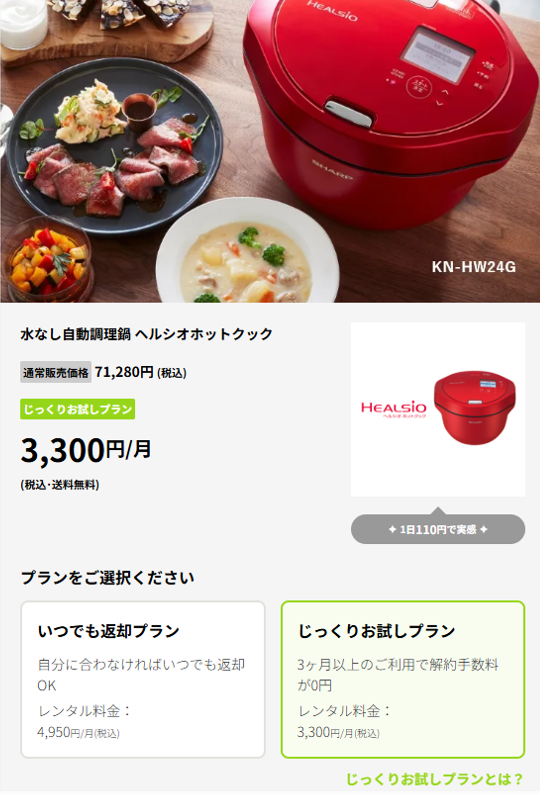Click the 通常販売価格 gray label
540x794 pixels.
(56, 372)
